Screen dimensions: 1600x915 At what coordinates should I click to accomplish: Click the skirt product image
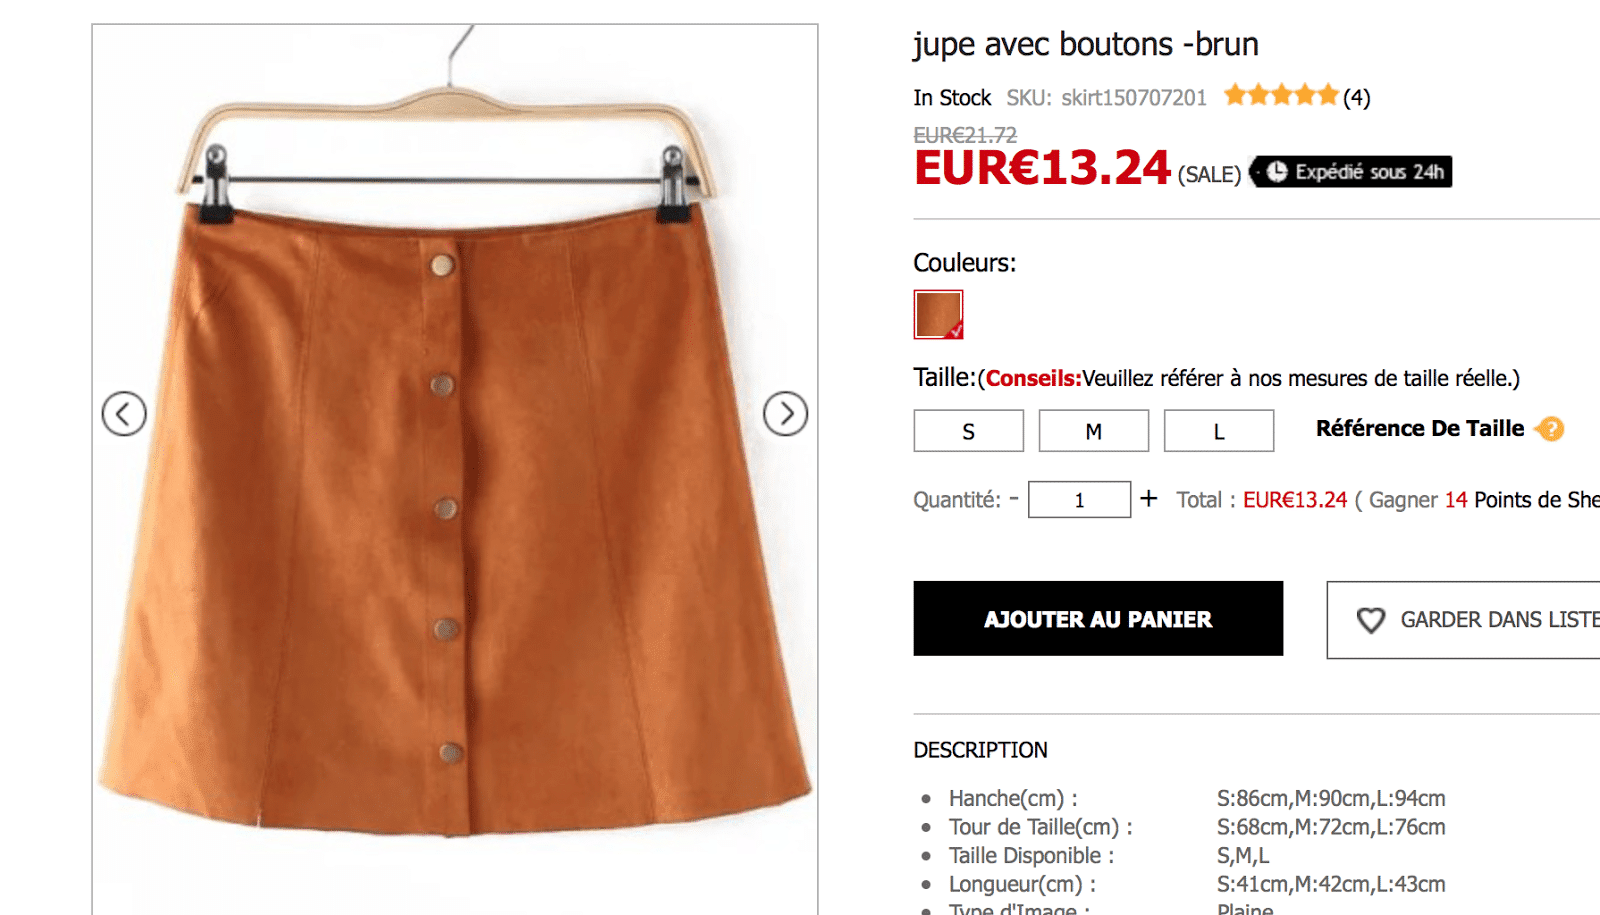pos(455,470)
